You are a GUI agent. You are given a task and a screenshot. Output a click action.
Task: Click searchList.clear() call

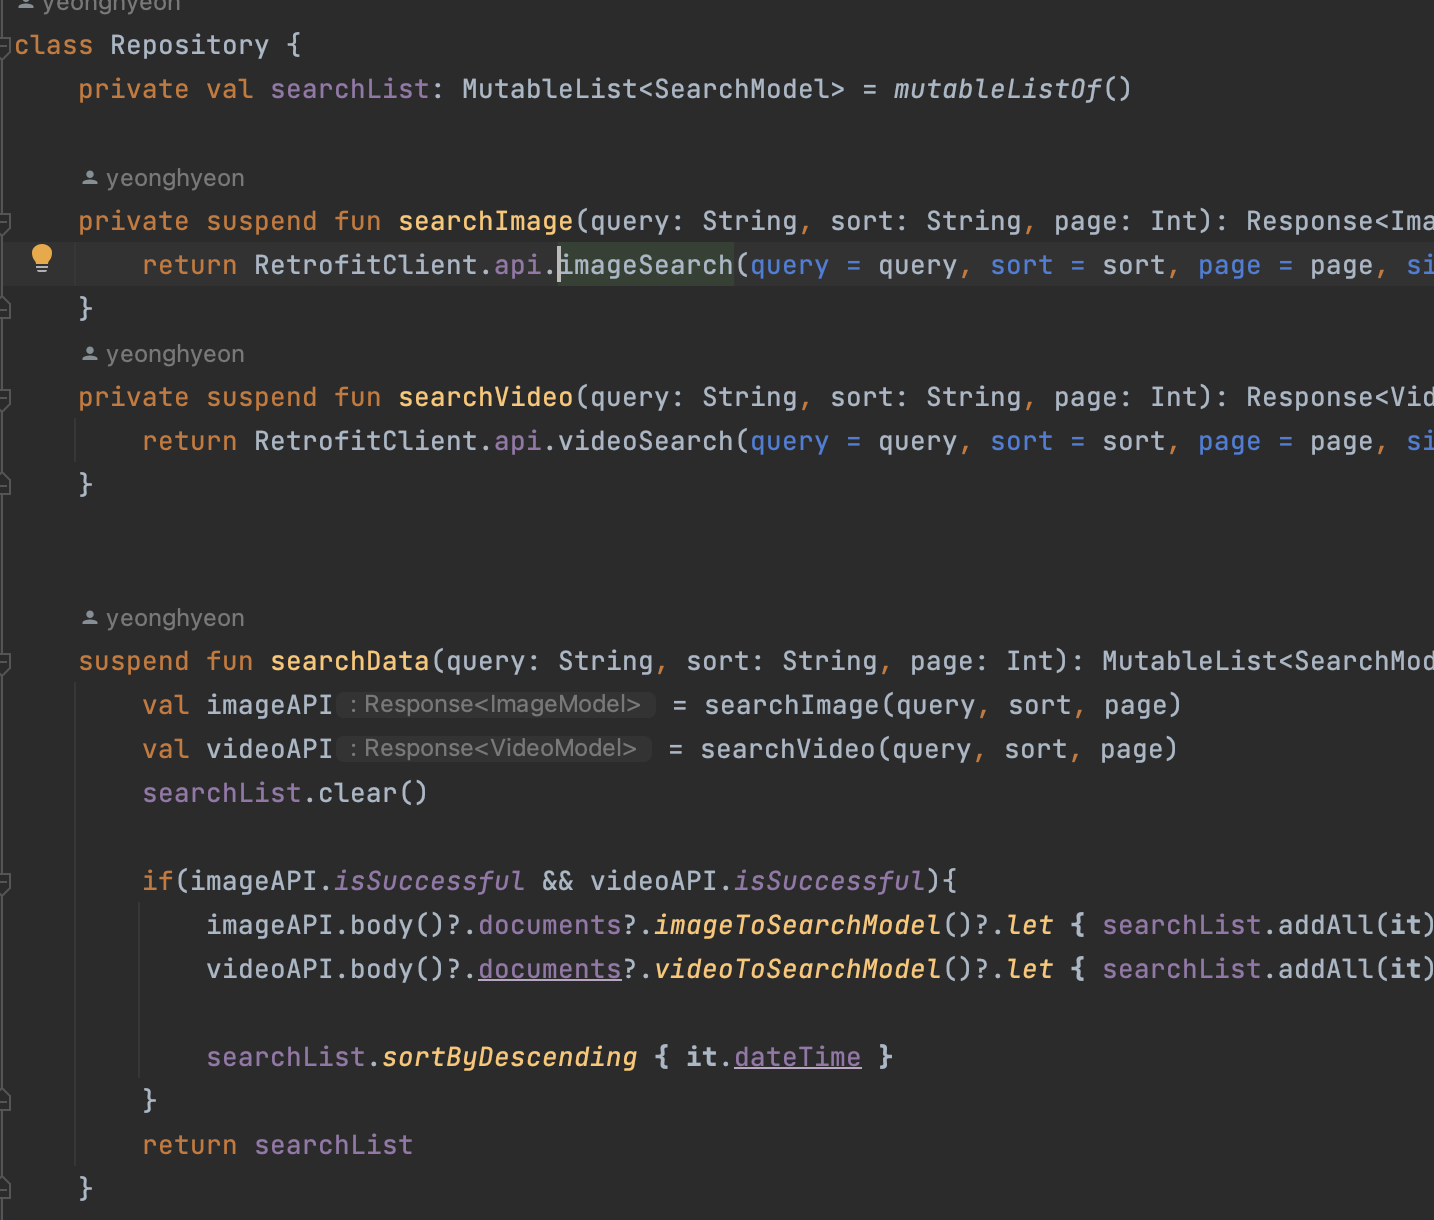coord(285,793)
